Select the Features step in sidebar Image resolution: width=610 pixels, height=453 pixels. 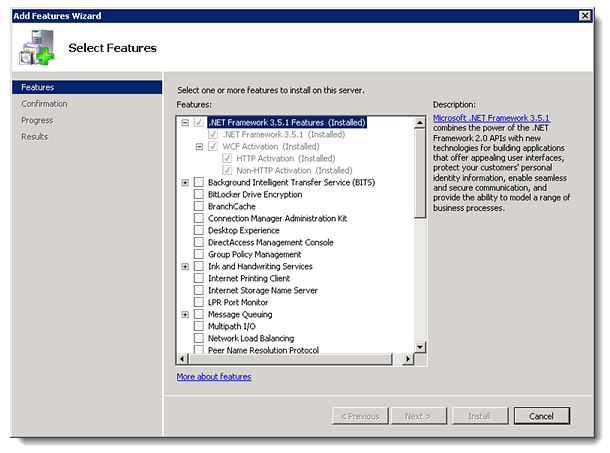(x=87, y=87)
